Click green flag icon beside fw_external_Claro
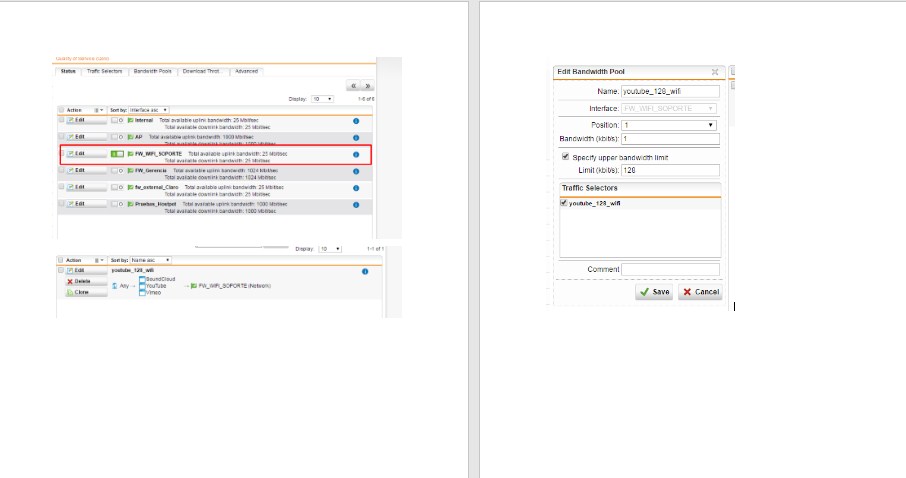This screenshot has width=906, height=478. click(131, 187)
